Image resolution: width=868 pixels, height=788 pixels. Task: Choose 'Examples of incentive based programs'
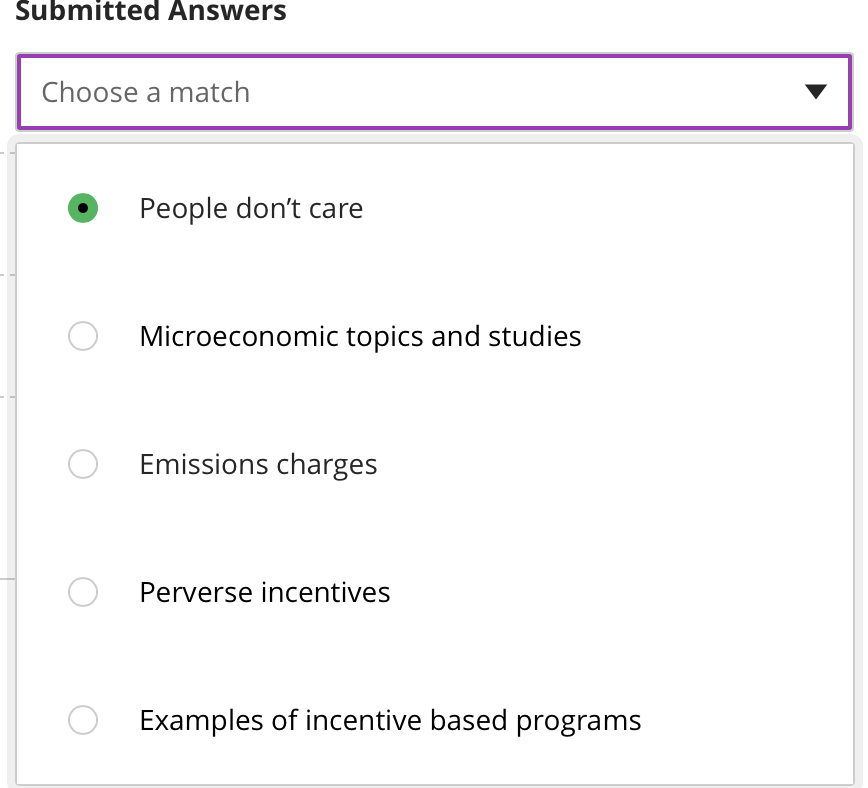(x=83, y=720)
